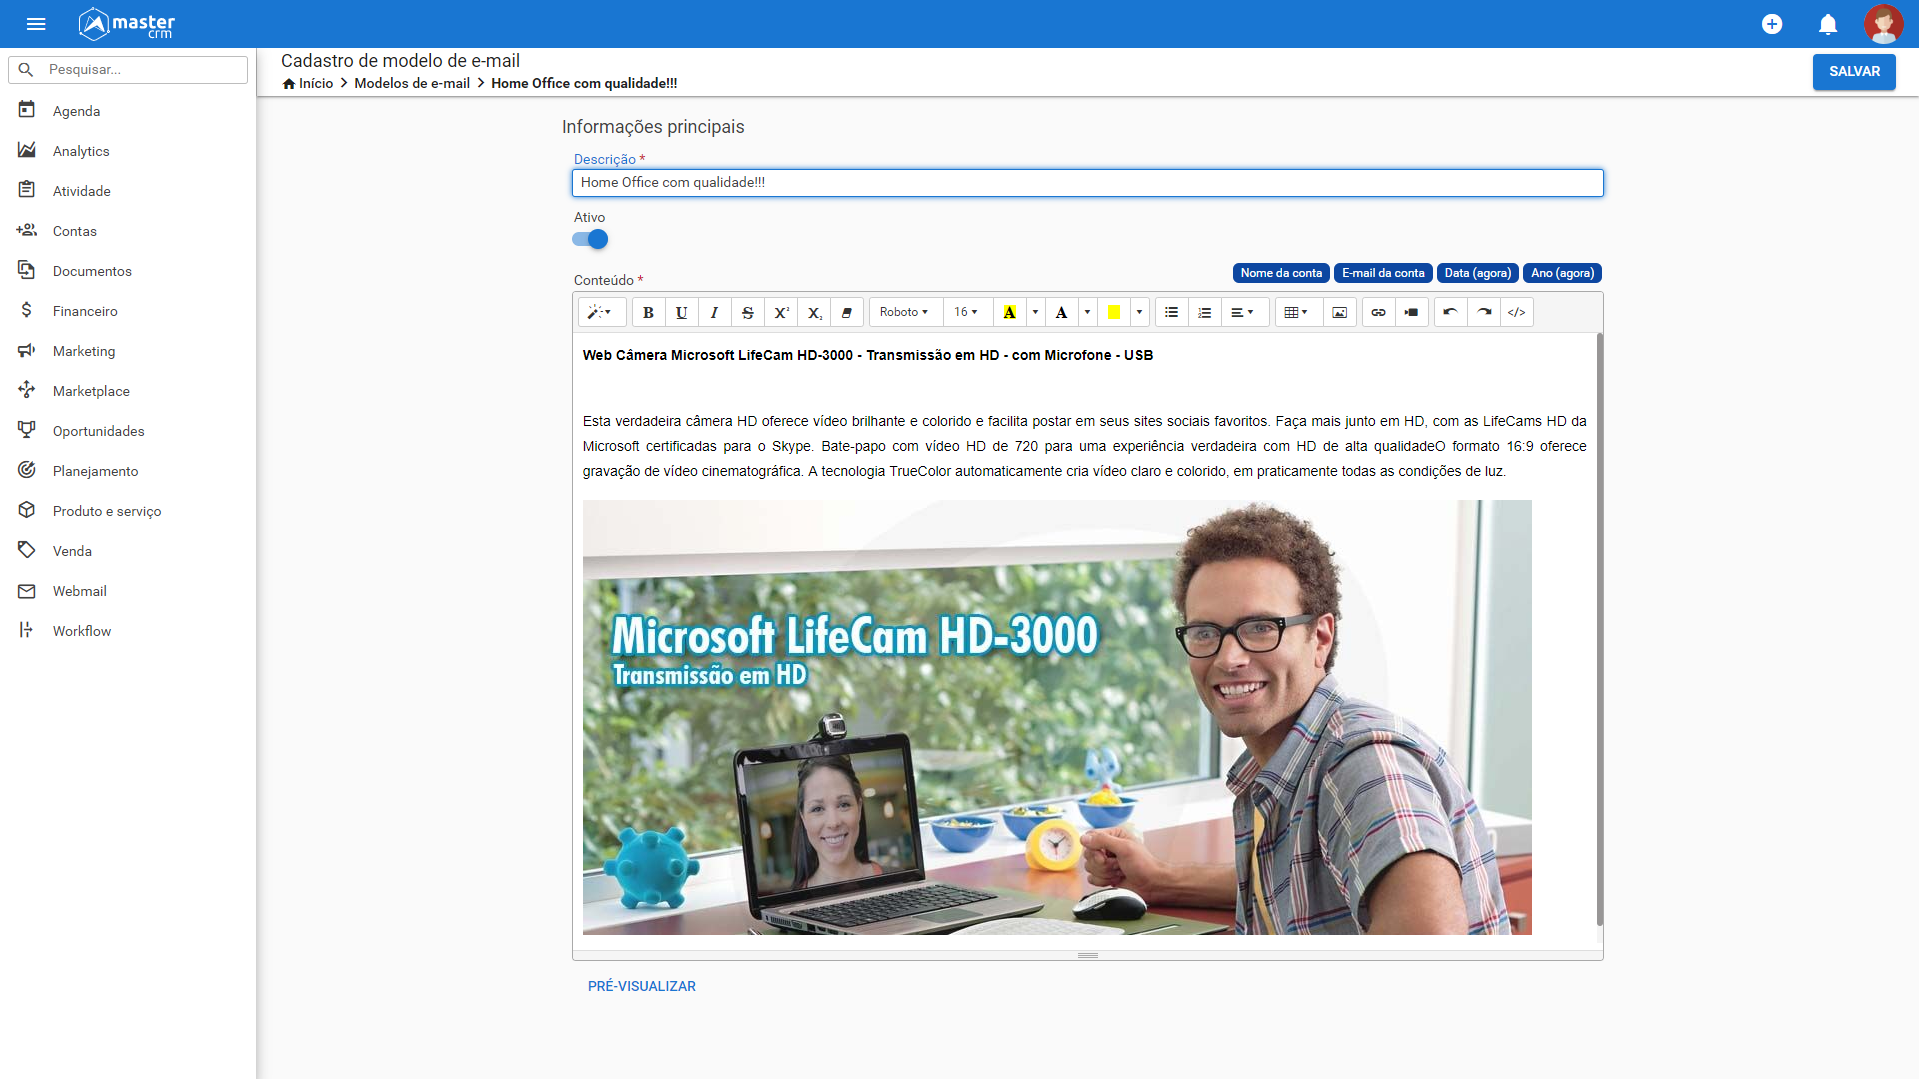Insert the Ano (agora) variable
This screenshot has height=1079, width=1919.
click(1562, 273)
